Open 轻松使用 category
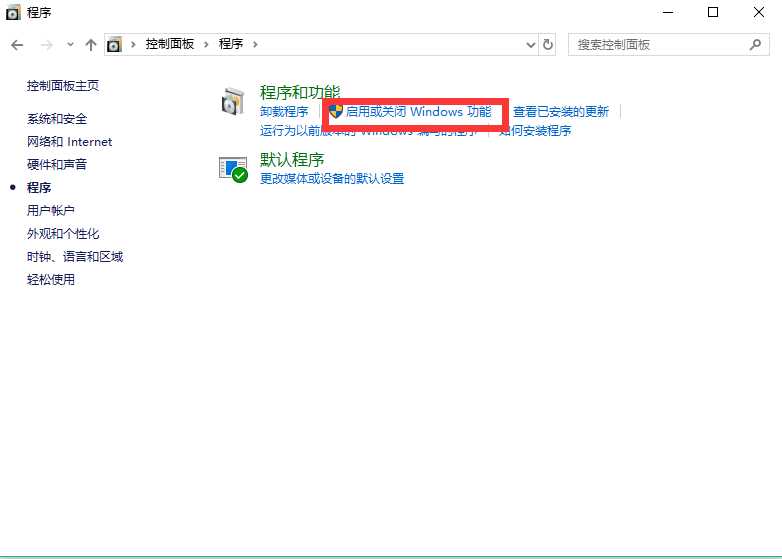Image resolution: width=782 pixels, height=559 pixels. coord(51,279)
